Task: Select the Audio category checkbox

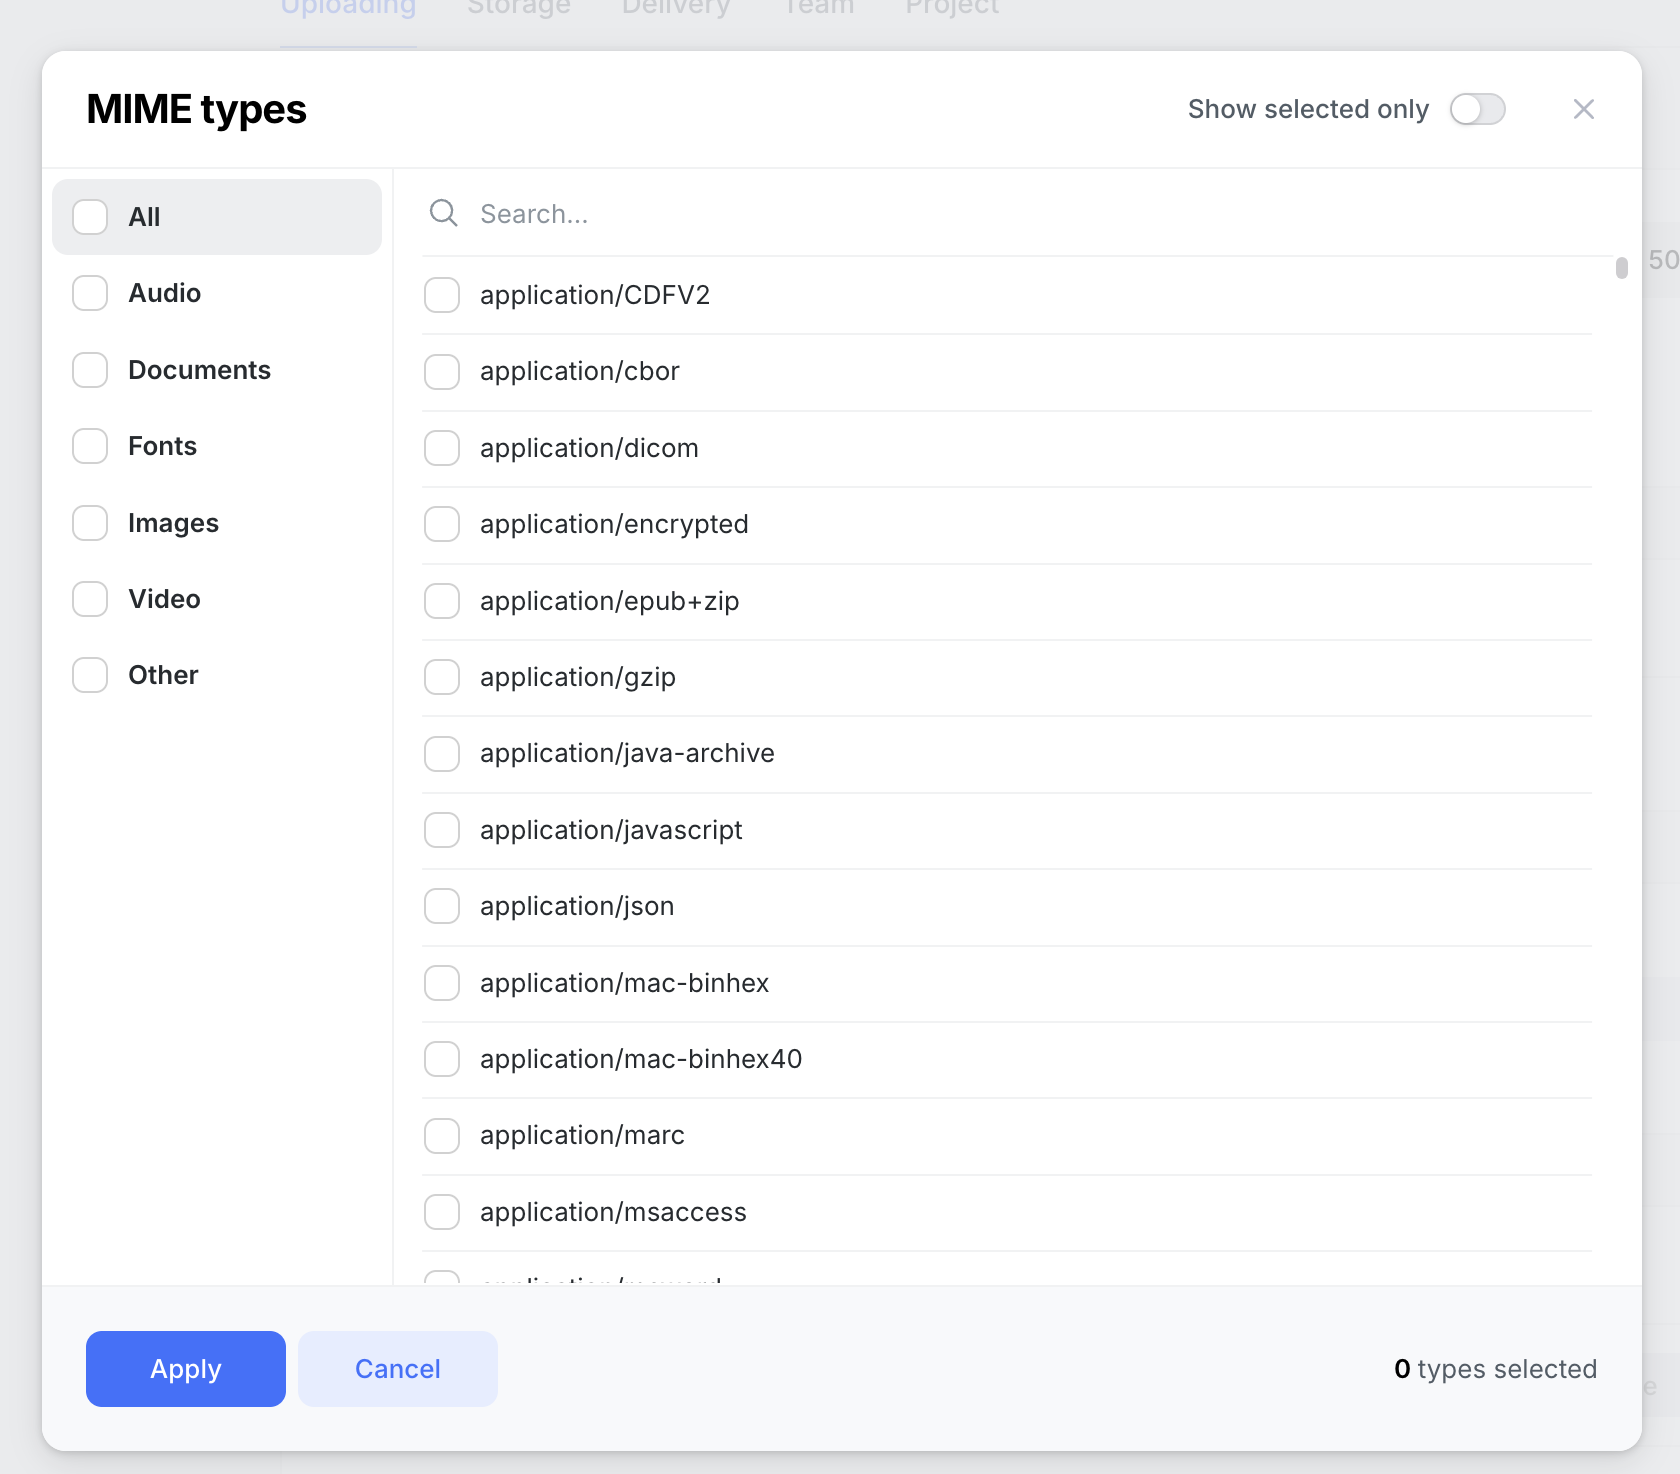Action: pos(90,293)
